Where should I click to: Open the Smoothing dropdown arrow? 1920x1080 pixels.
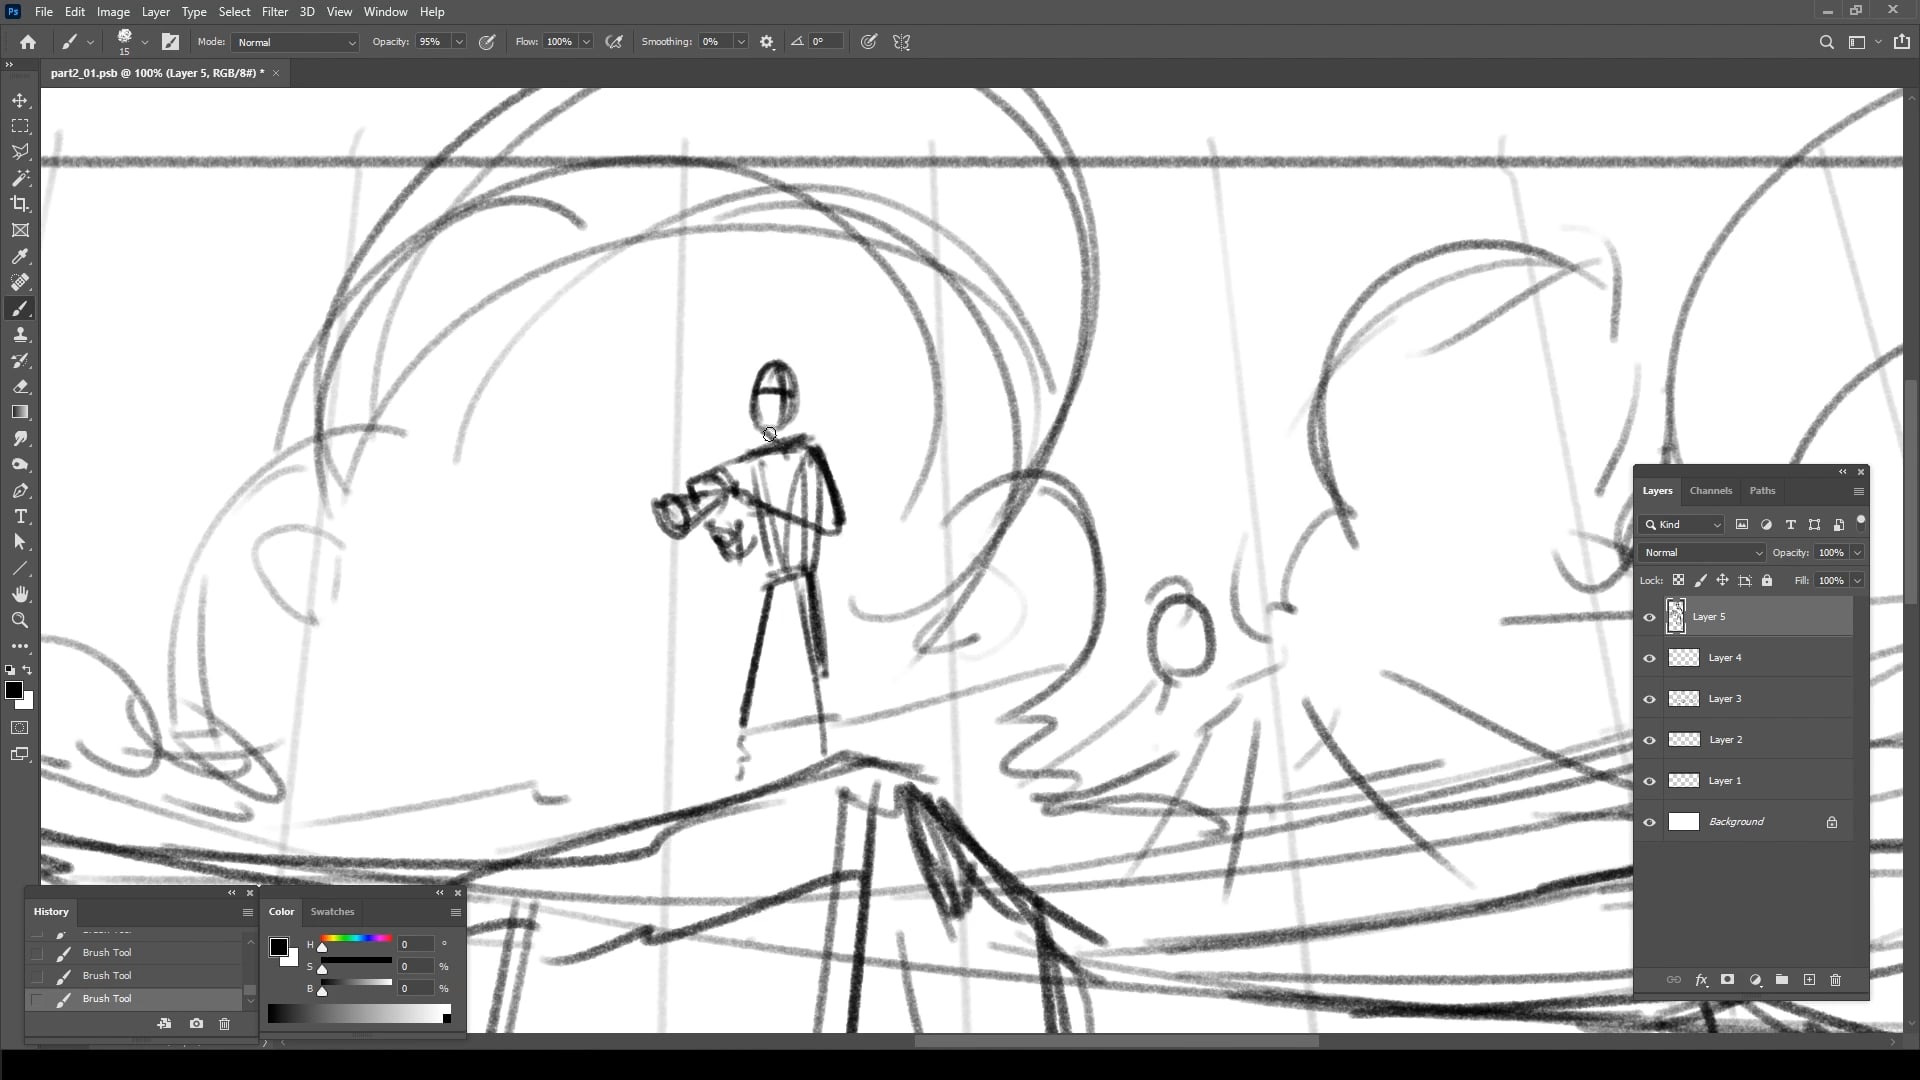[x=741, y=42]
